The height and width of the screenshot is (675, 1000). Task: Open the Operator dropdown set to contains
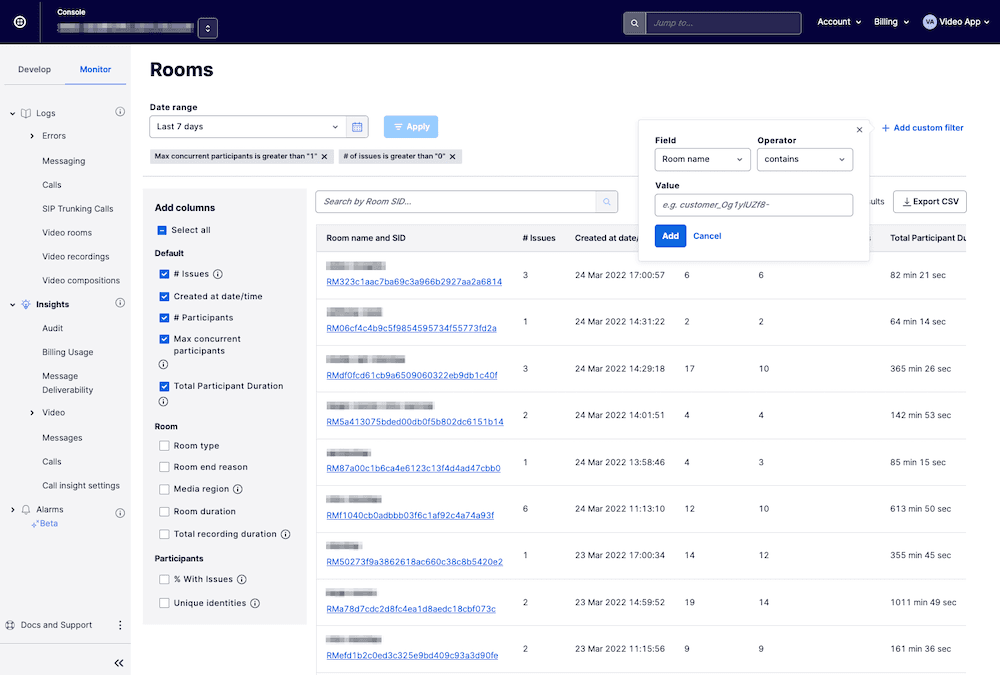pos(806,159)
